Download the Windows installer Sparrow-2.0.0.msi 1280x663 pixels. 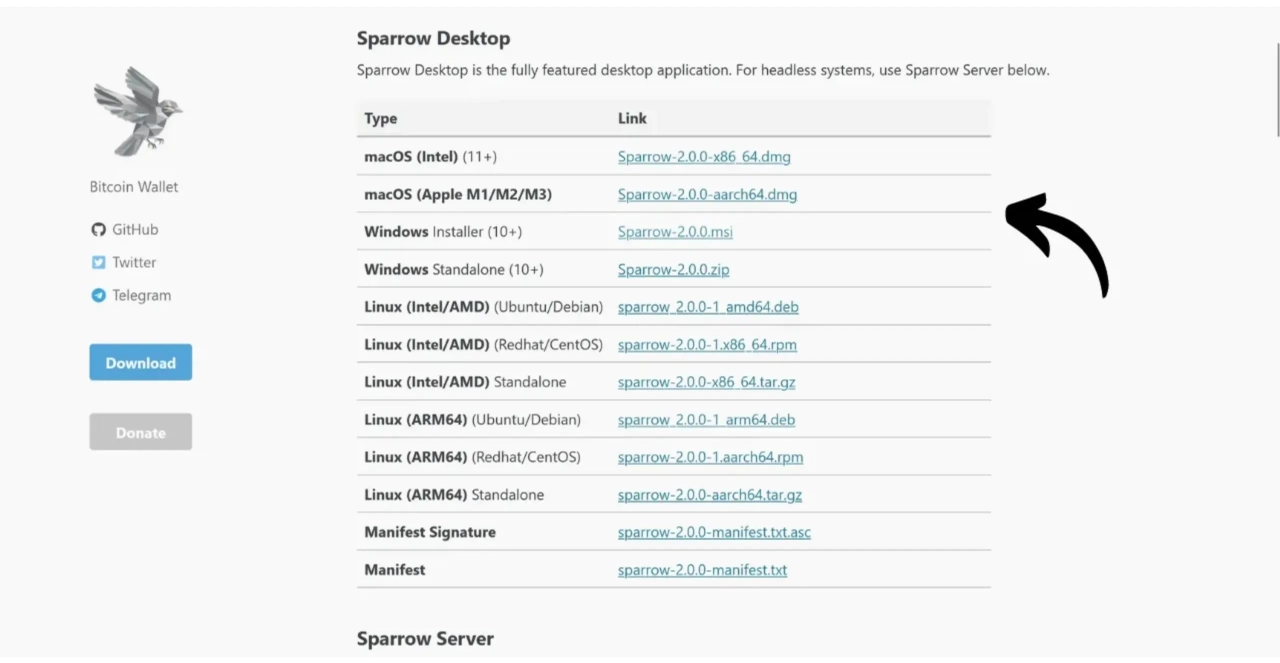(x=675, y=232)
